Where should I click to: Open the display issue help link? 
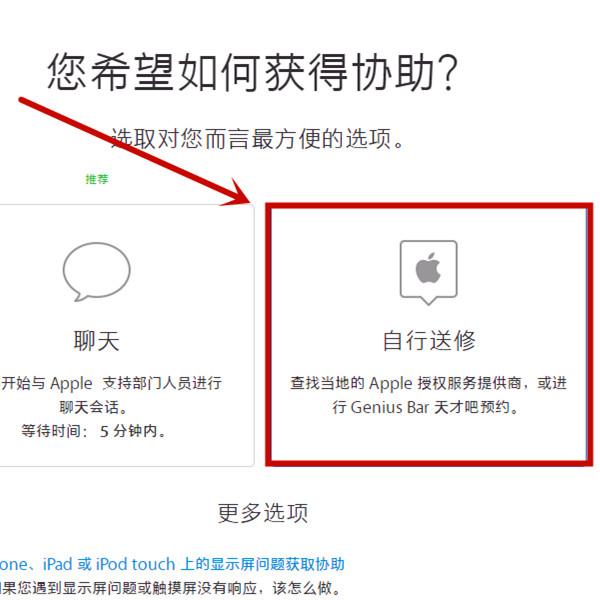[x=172, y=564]
